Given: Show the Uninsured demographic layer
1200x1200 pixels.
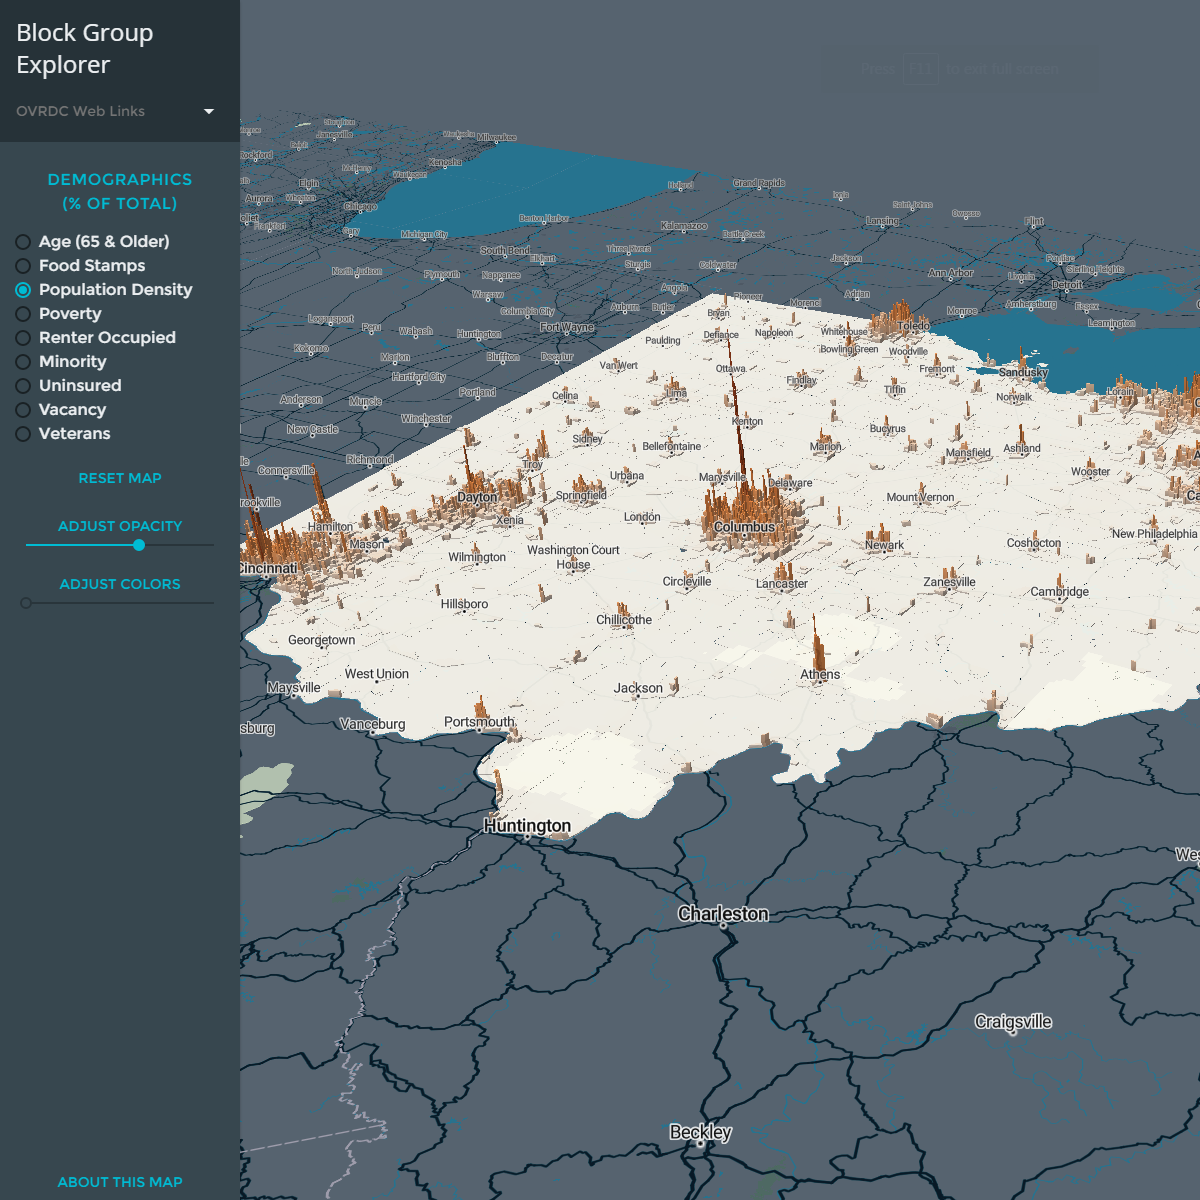Looking at the screenshot, I should click(x=22, y=385).
